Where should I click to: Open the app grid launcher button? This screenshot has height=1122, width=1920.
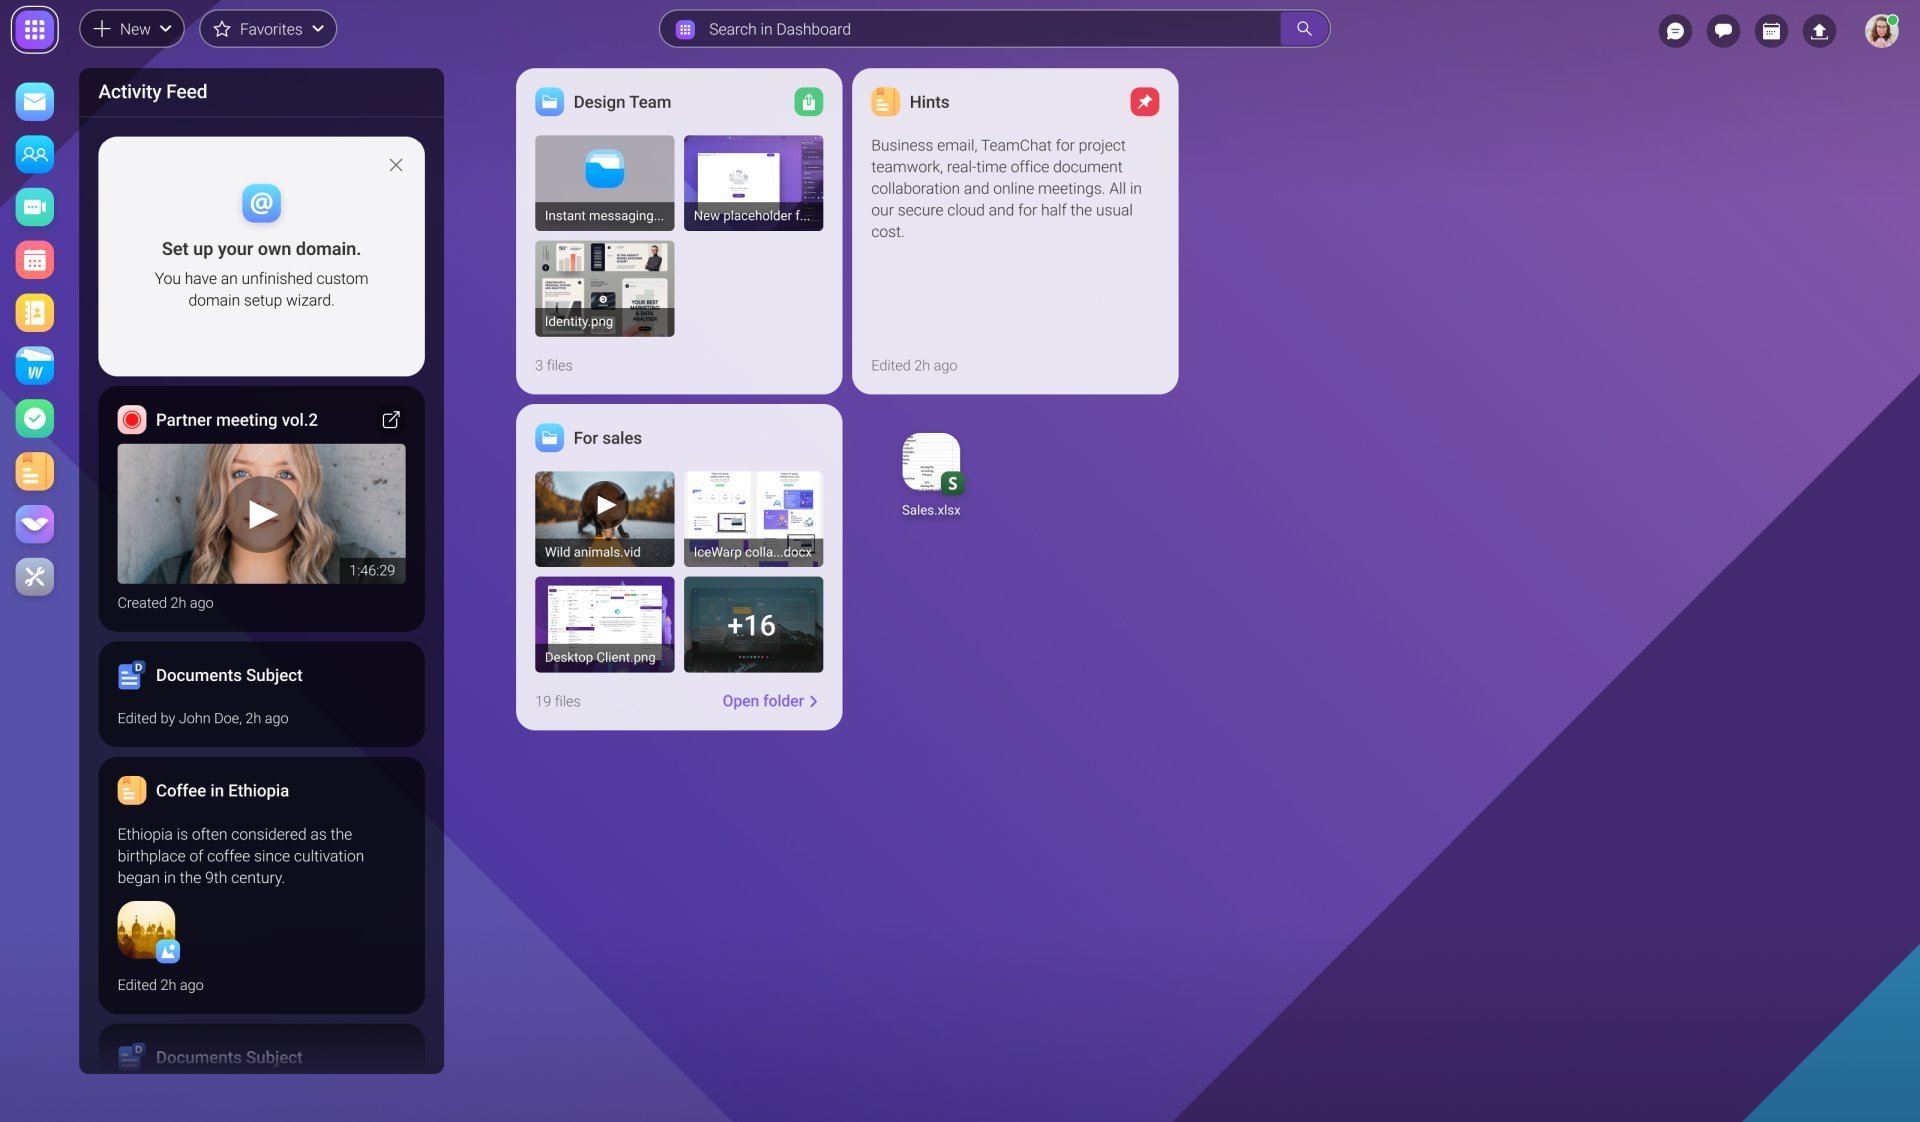(x=34, y=30)
